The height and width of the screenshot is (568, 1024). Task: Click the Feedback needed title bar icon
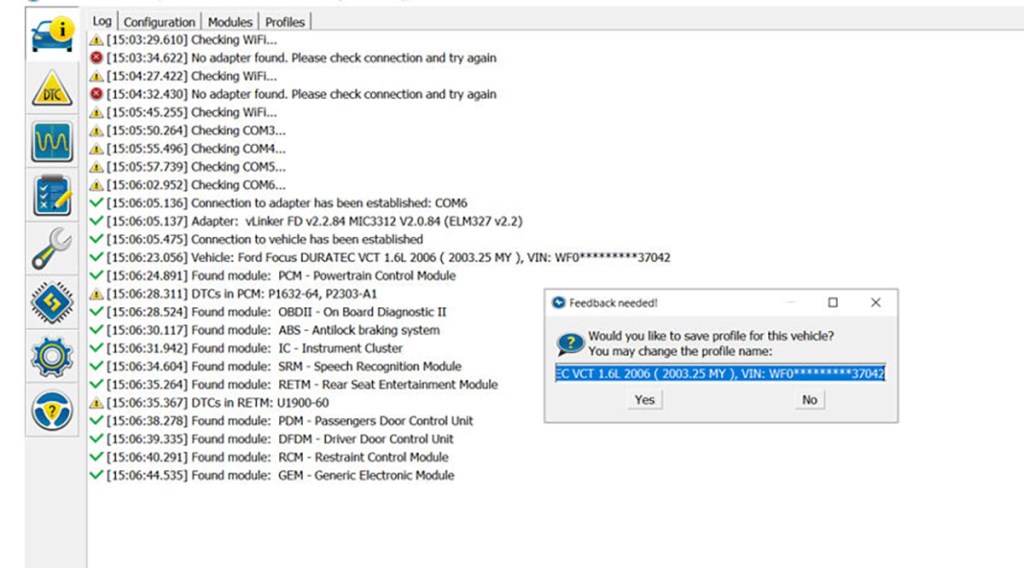[558, 302]
